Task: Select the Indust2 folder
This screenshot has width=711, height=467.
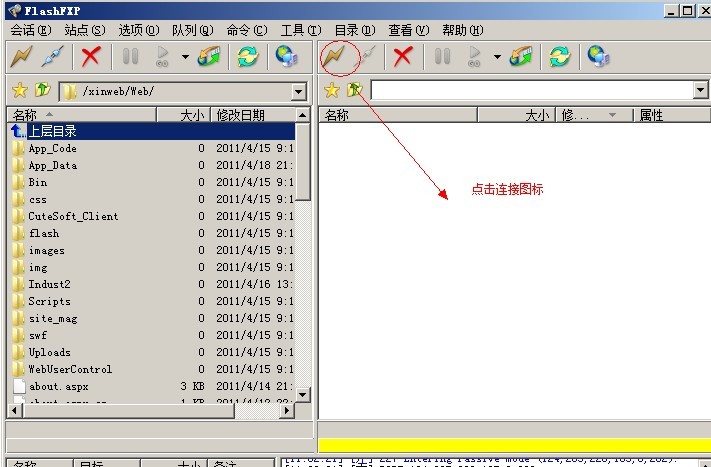Action: point(152,284)
